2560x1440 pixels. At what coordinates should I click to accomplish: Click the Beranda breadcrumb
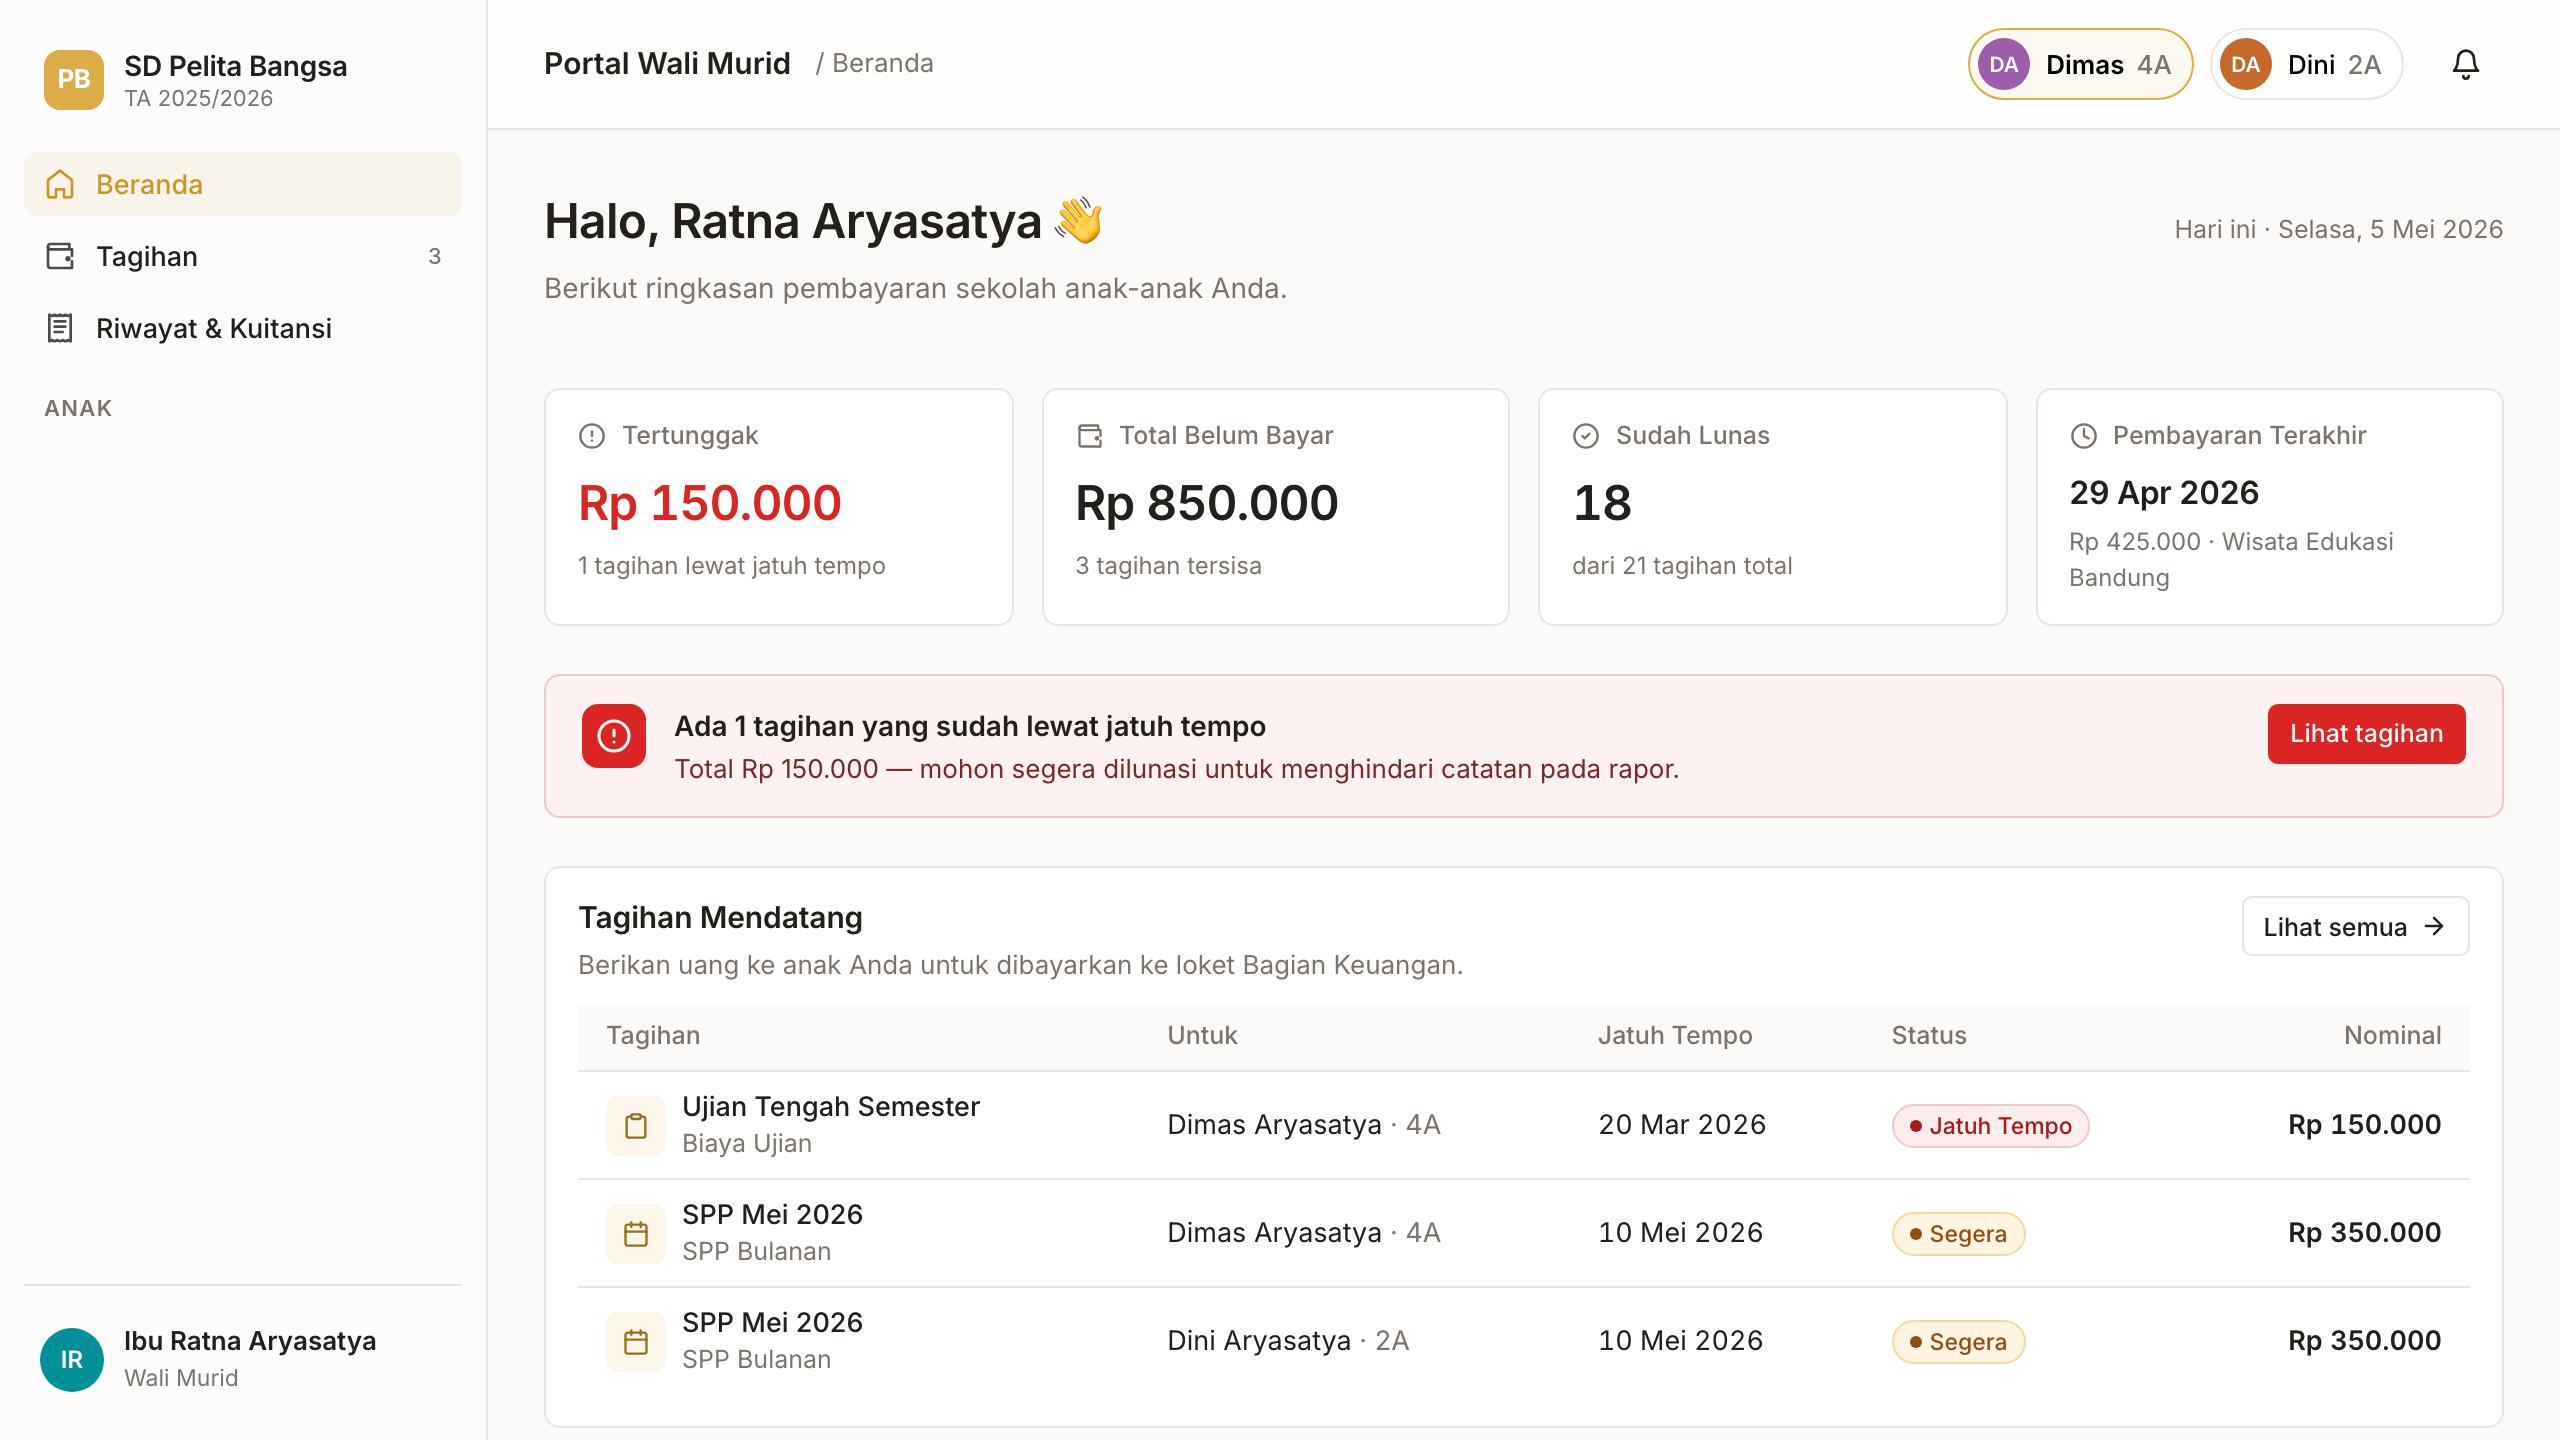(882, 63)
